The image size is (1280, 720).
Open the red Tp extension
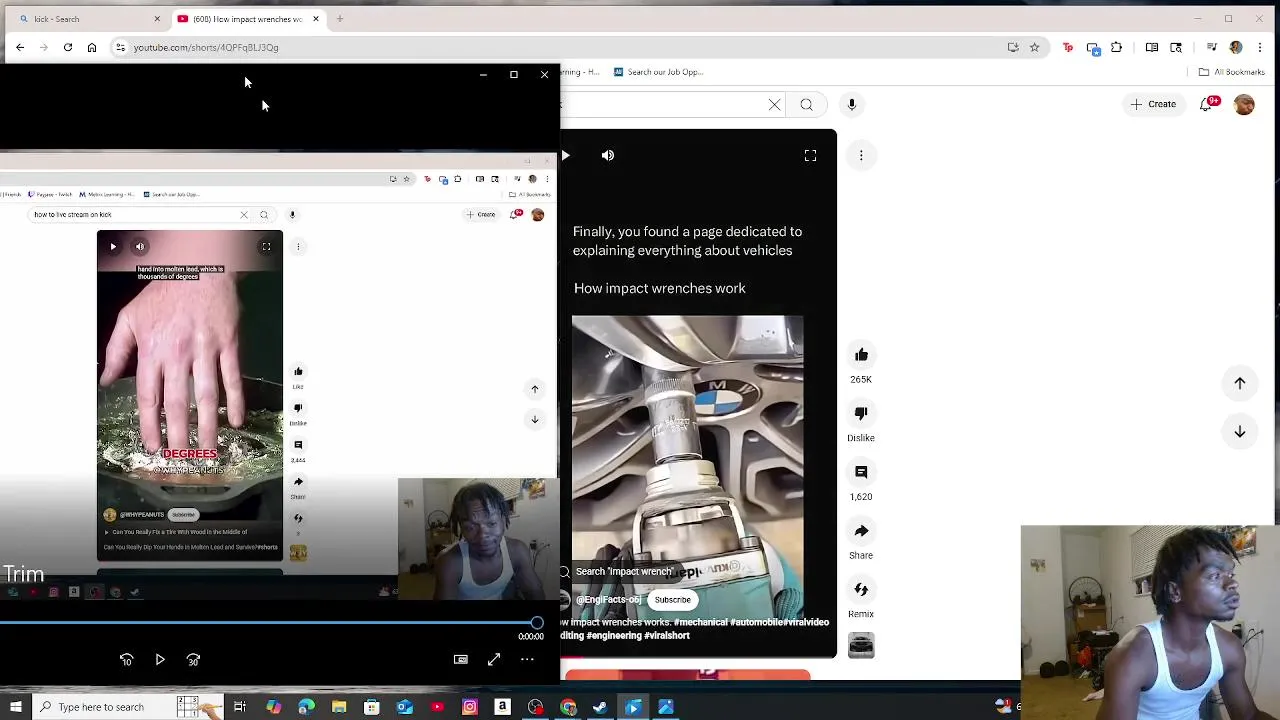1068,47
